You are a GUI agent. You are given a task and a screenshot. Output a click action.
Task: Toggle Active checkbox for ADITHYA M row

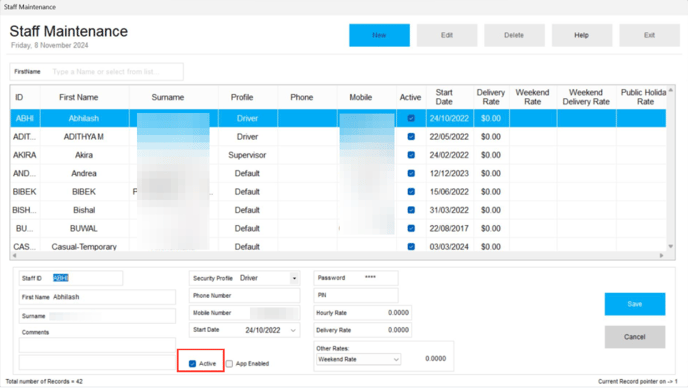(x=411, y=137)
